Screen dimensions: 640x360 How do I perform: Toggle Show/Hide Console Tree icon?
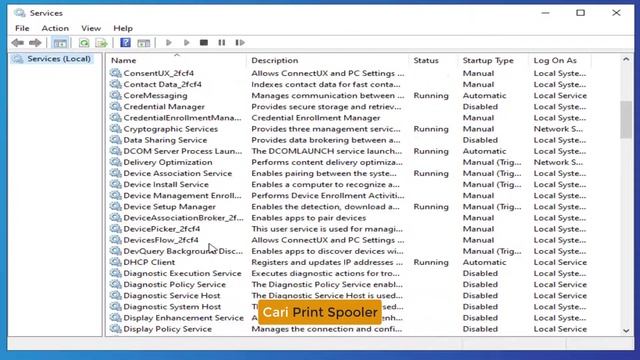(x=60, y=42)
